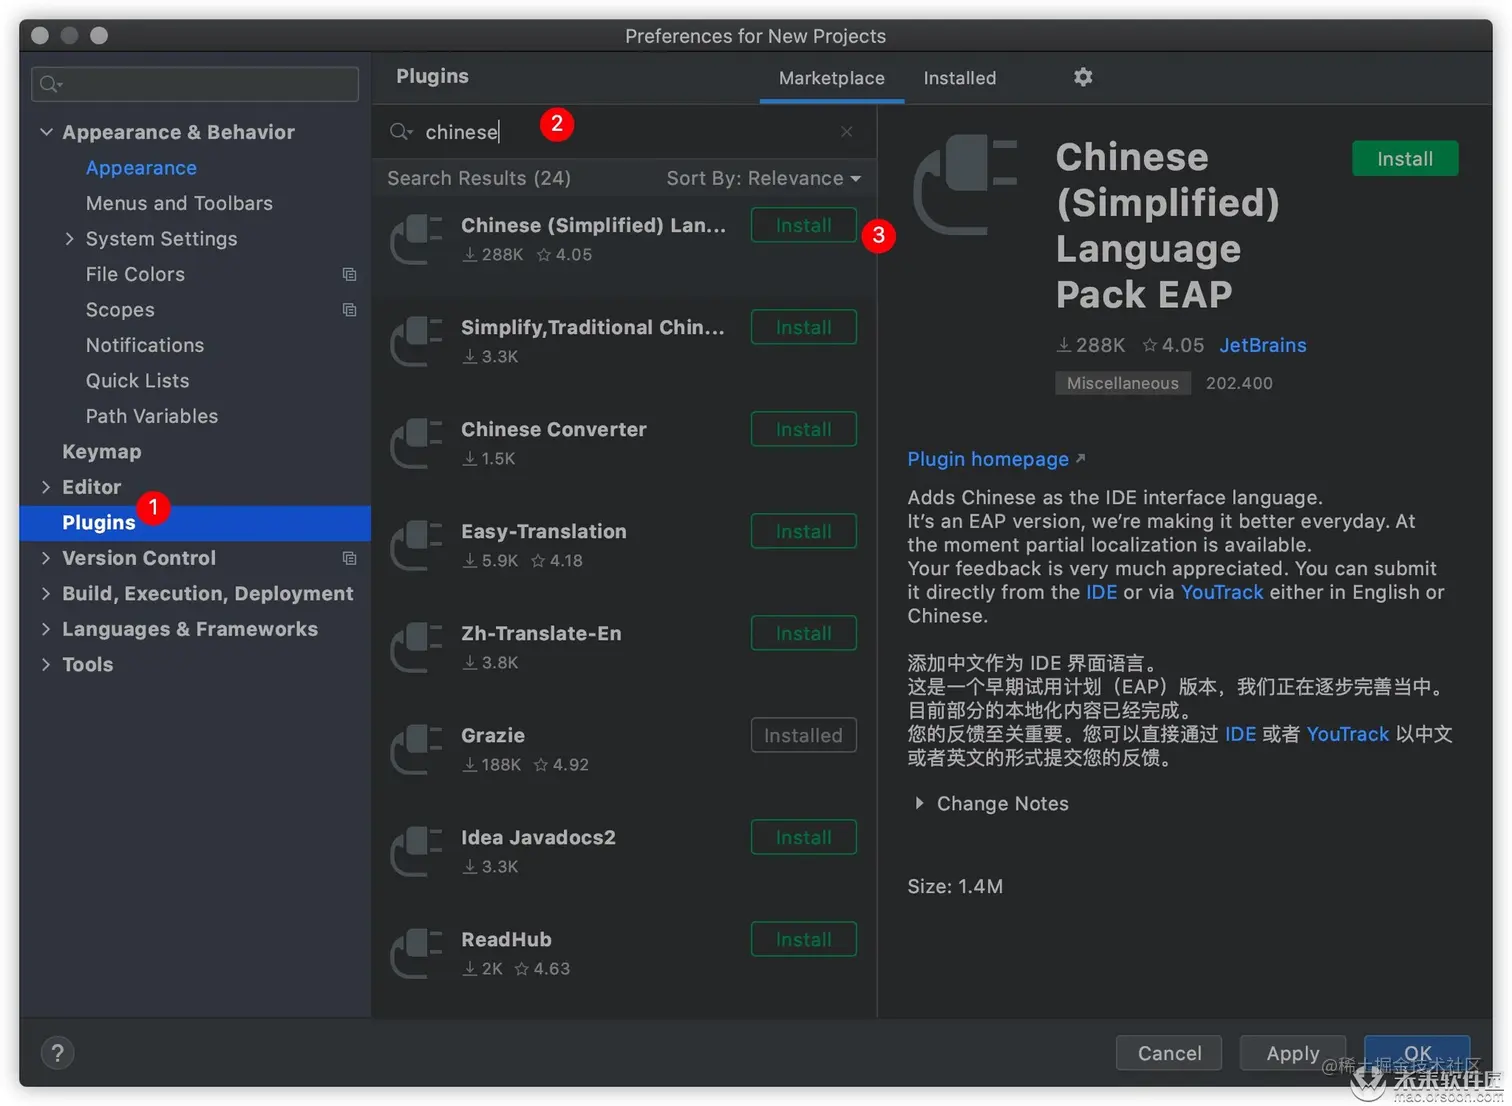Open the JetBrains vendor link
Viewport: 1512px width, 1106px height.
click(x=1263, y=345)
